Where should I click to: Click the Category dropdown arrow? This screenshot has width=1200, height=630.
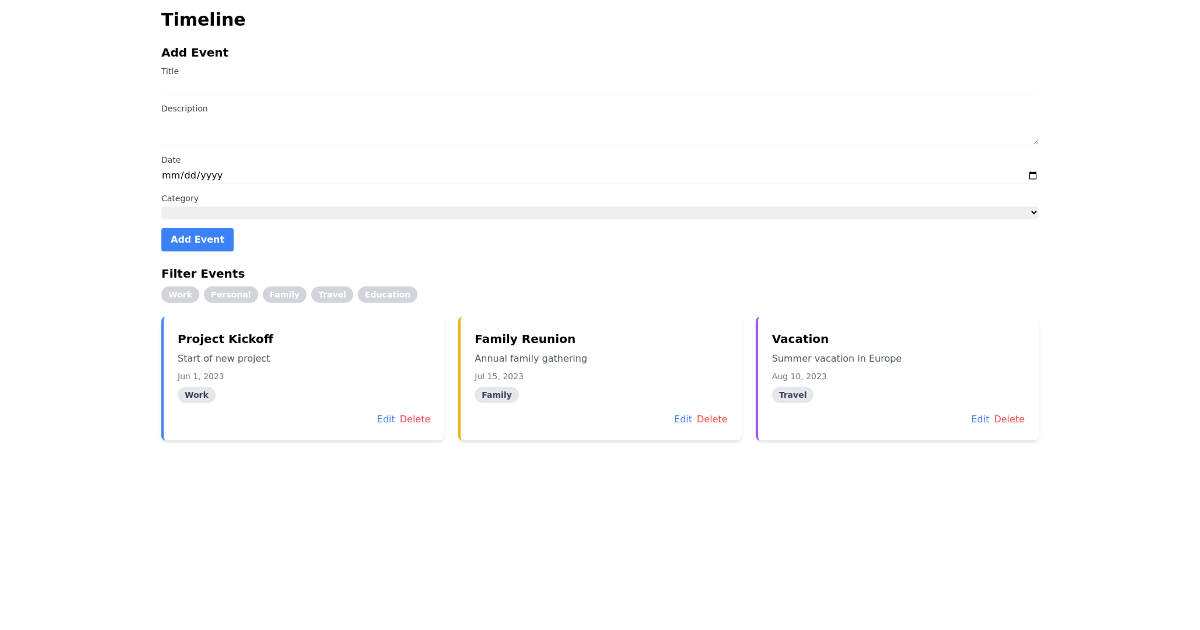[x=1032, y=211]
